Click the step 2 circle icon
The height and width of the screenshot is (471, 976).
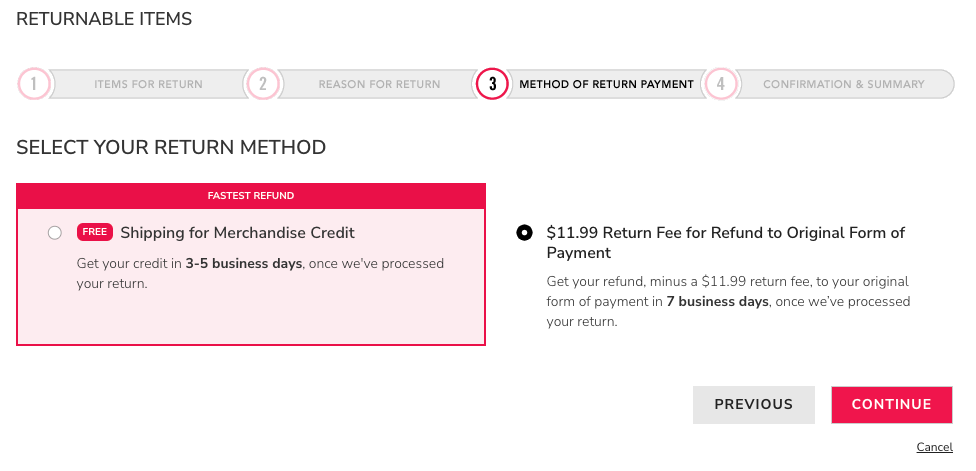point(262,84)
